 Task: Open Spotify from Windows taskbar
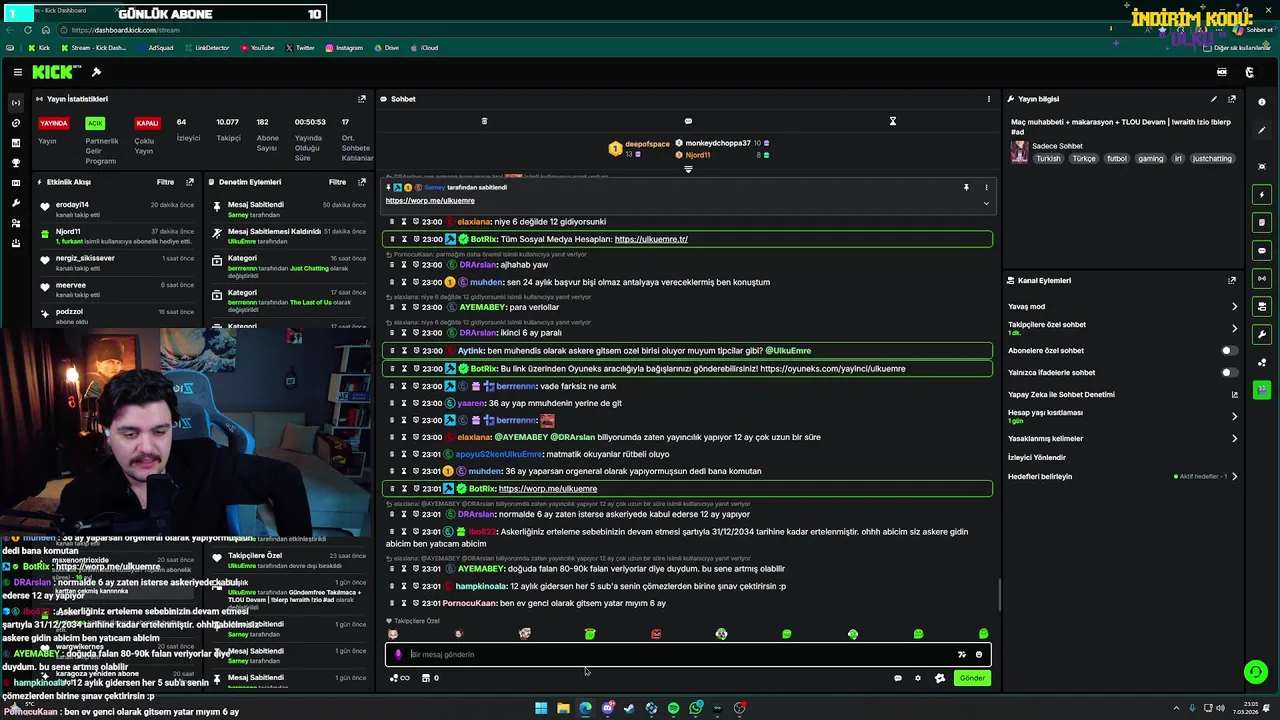[x=673, y=708]
